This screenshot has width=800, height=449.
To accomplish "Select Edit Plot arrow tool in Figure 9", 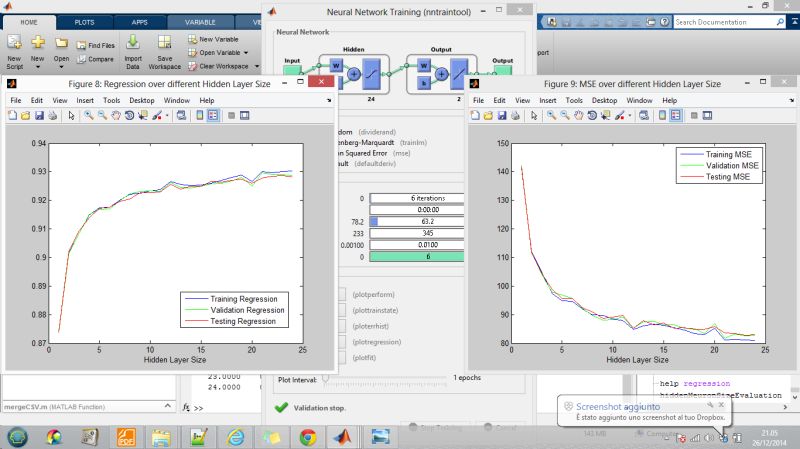I will click(534, 116).
